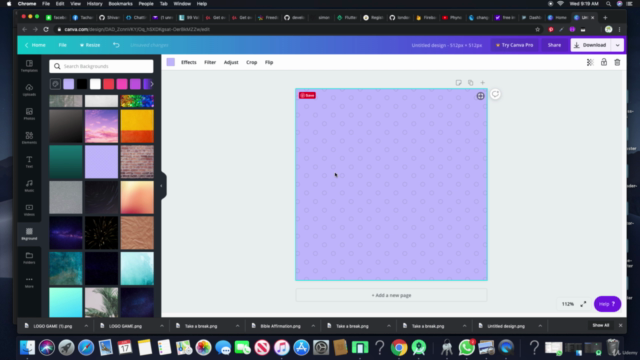Open zoom level 112% menu
640x360 pixels.
(x=568, y=304)
